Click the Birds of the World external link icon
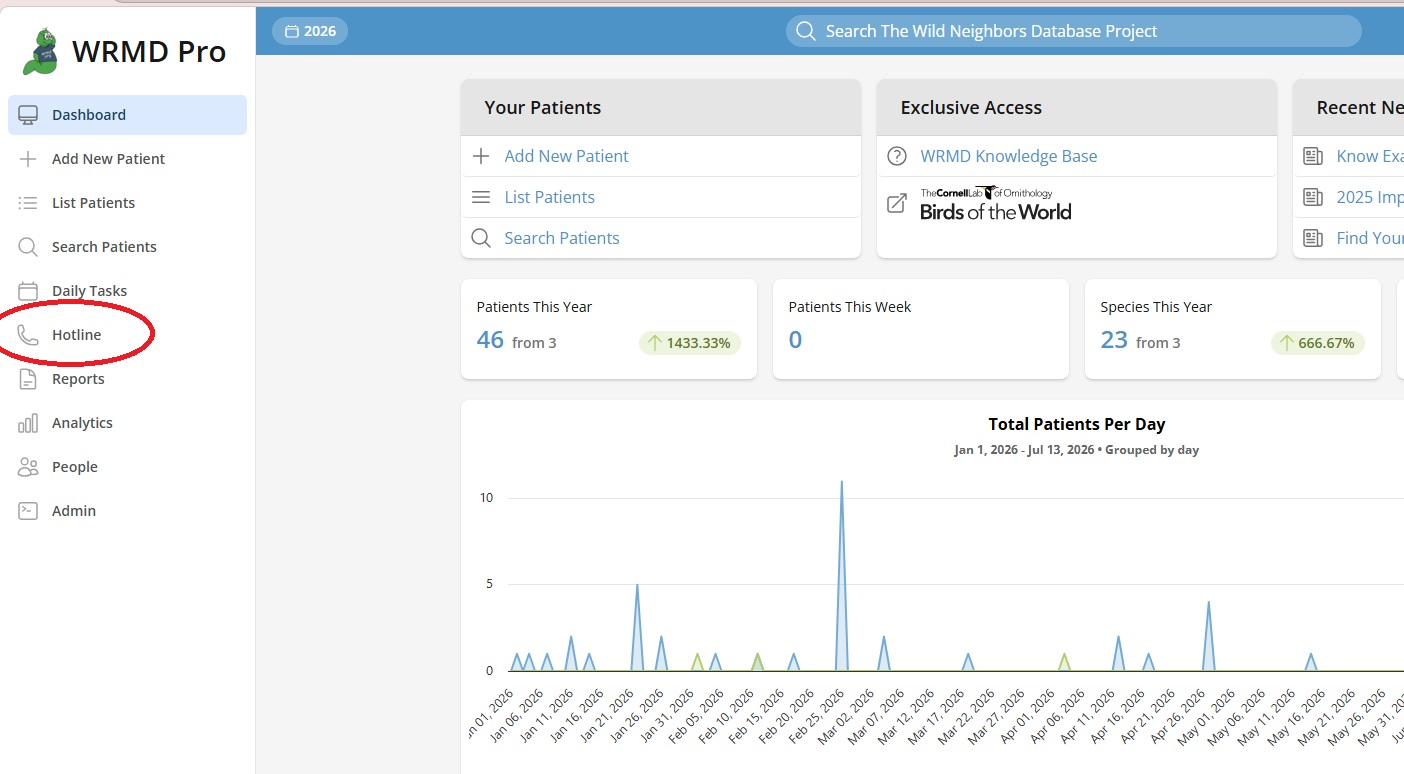The width and height of the screenshot is (1404, 774). [x=897, y=204]
